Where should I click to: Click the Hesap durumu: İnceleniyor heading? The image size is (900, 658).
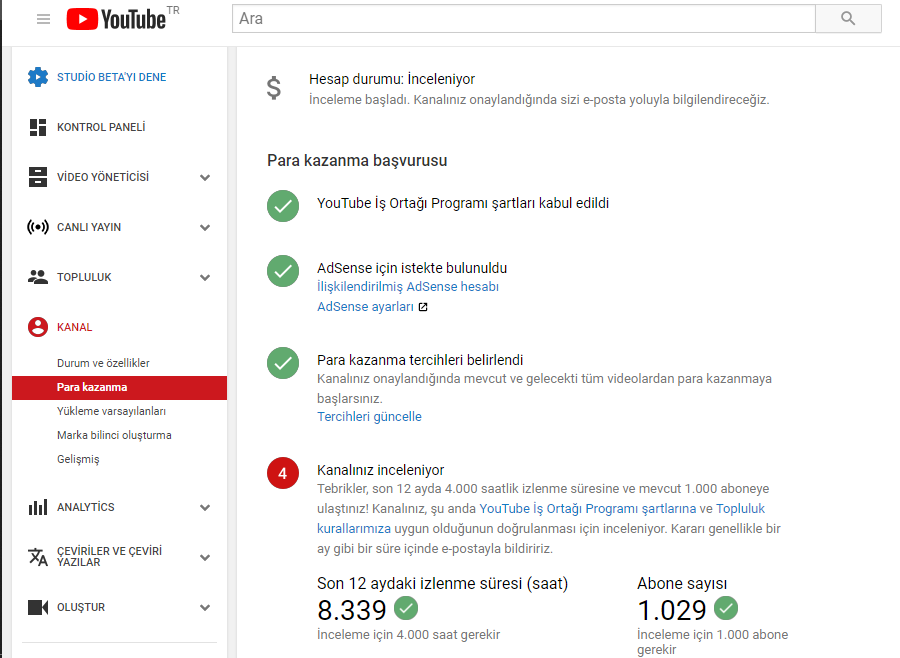coord(392,79)
